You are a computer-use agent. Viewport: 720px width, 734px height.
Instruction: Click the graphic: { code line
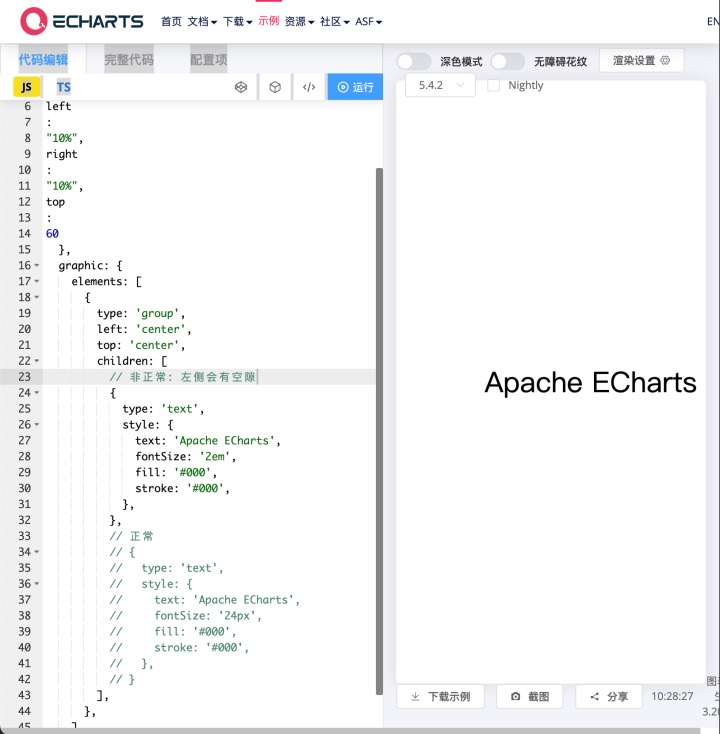(90, 265)
